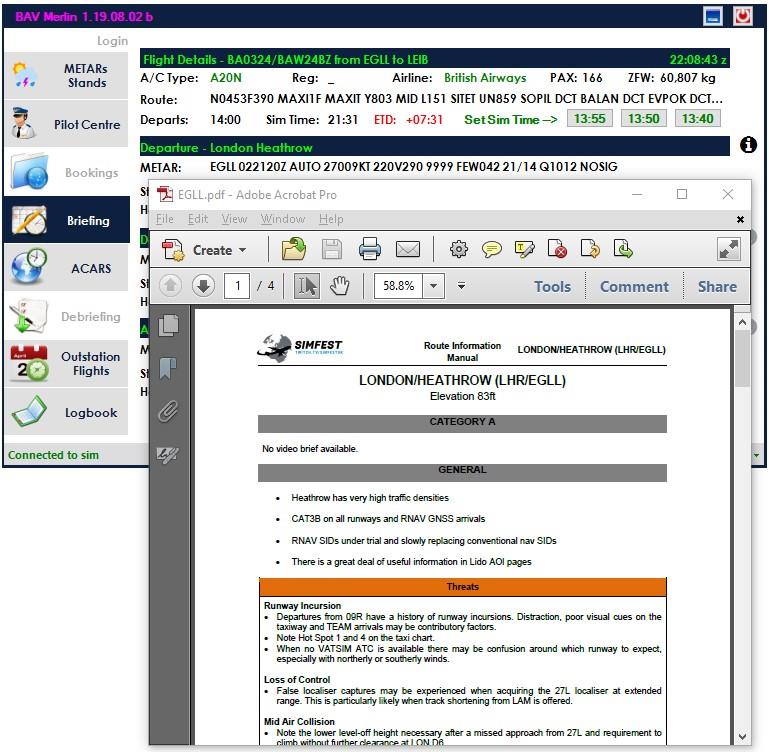Open the Bookings section
Viewport: 769px width, 752px height.
coord(66,172)
